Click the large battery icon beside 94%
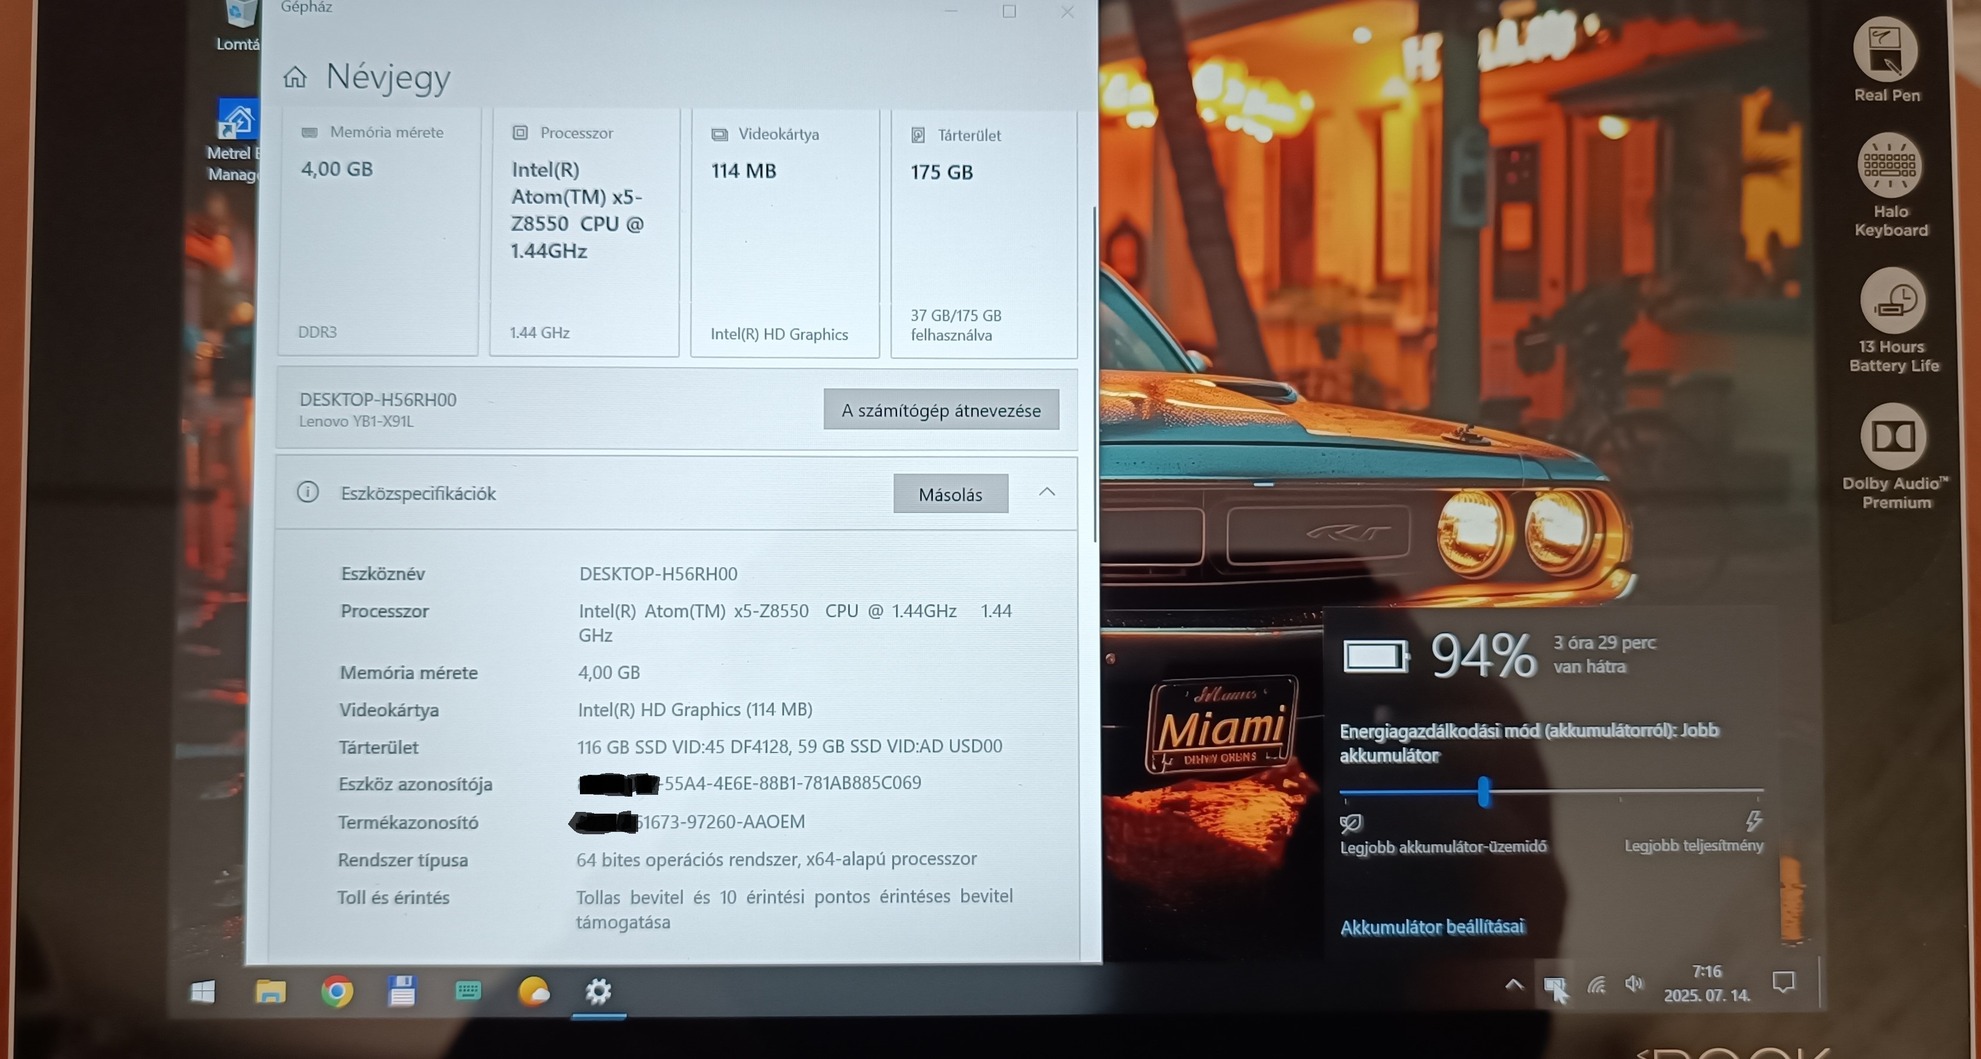The height and width of the screenshot is (1059, 1981). (1376, 656)
